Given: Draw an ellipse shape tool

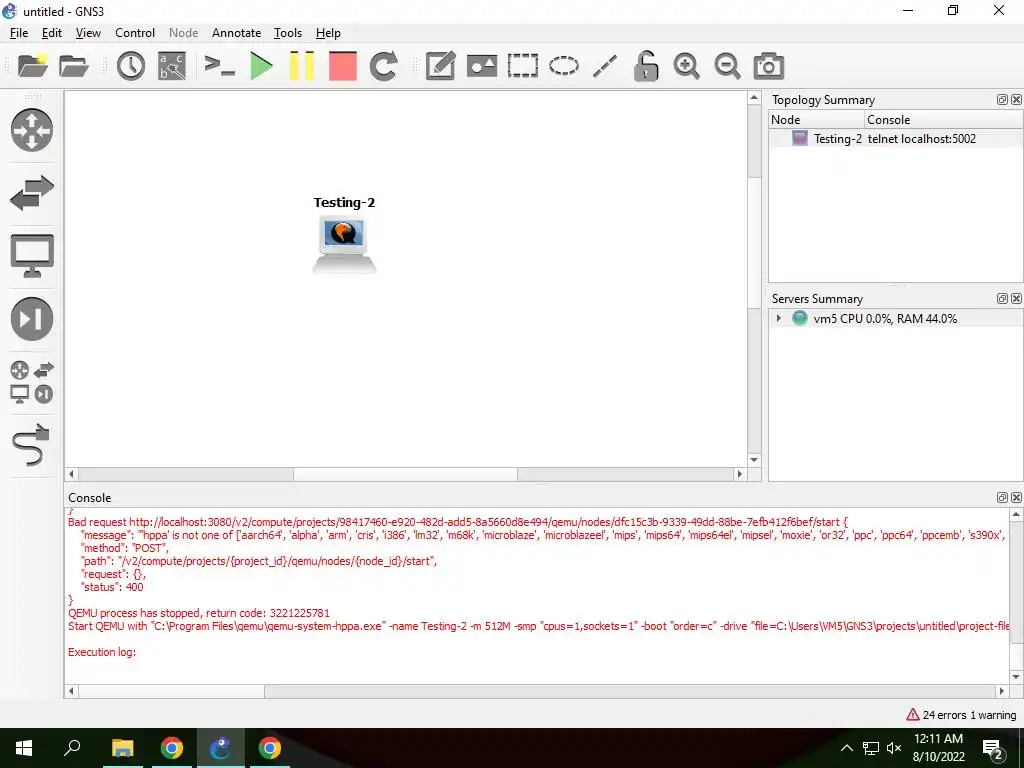Looking at the screenshot, I should coord(564,66).
